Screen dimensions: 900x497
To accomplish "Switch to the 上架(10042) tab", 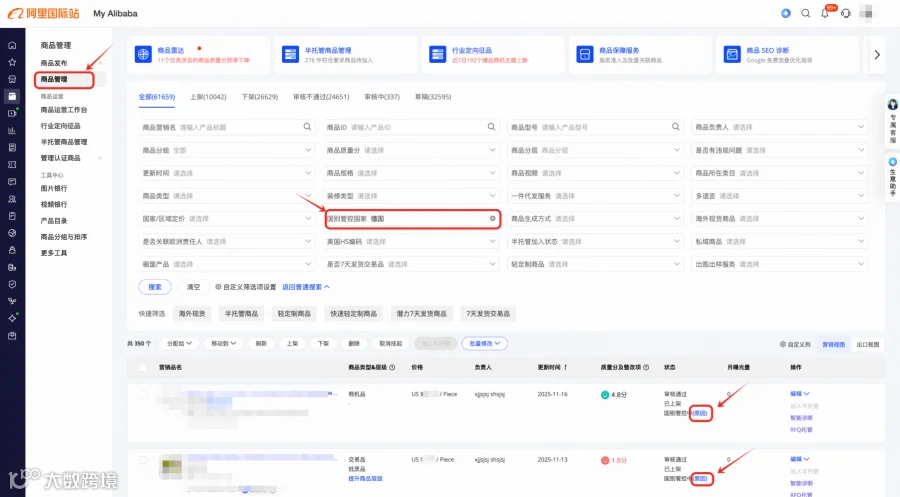I will pos(208,97).
